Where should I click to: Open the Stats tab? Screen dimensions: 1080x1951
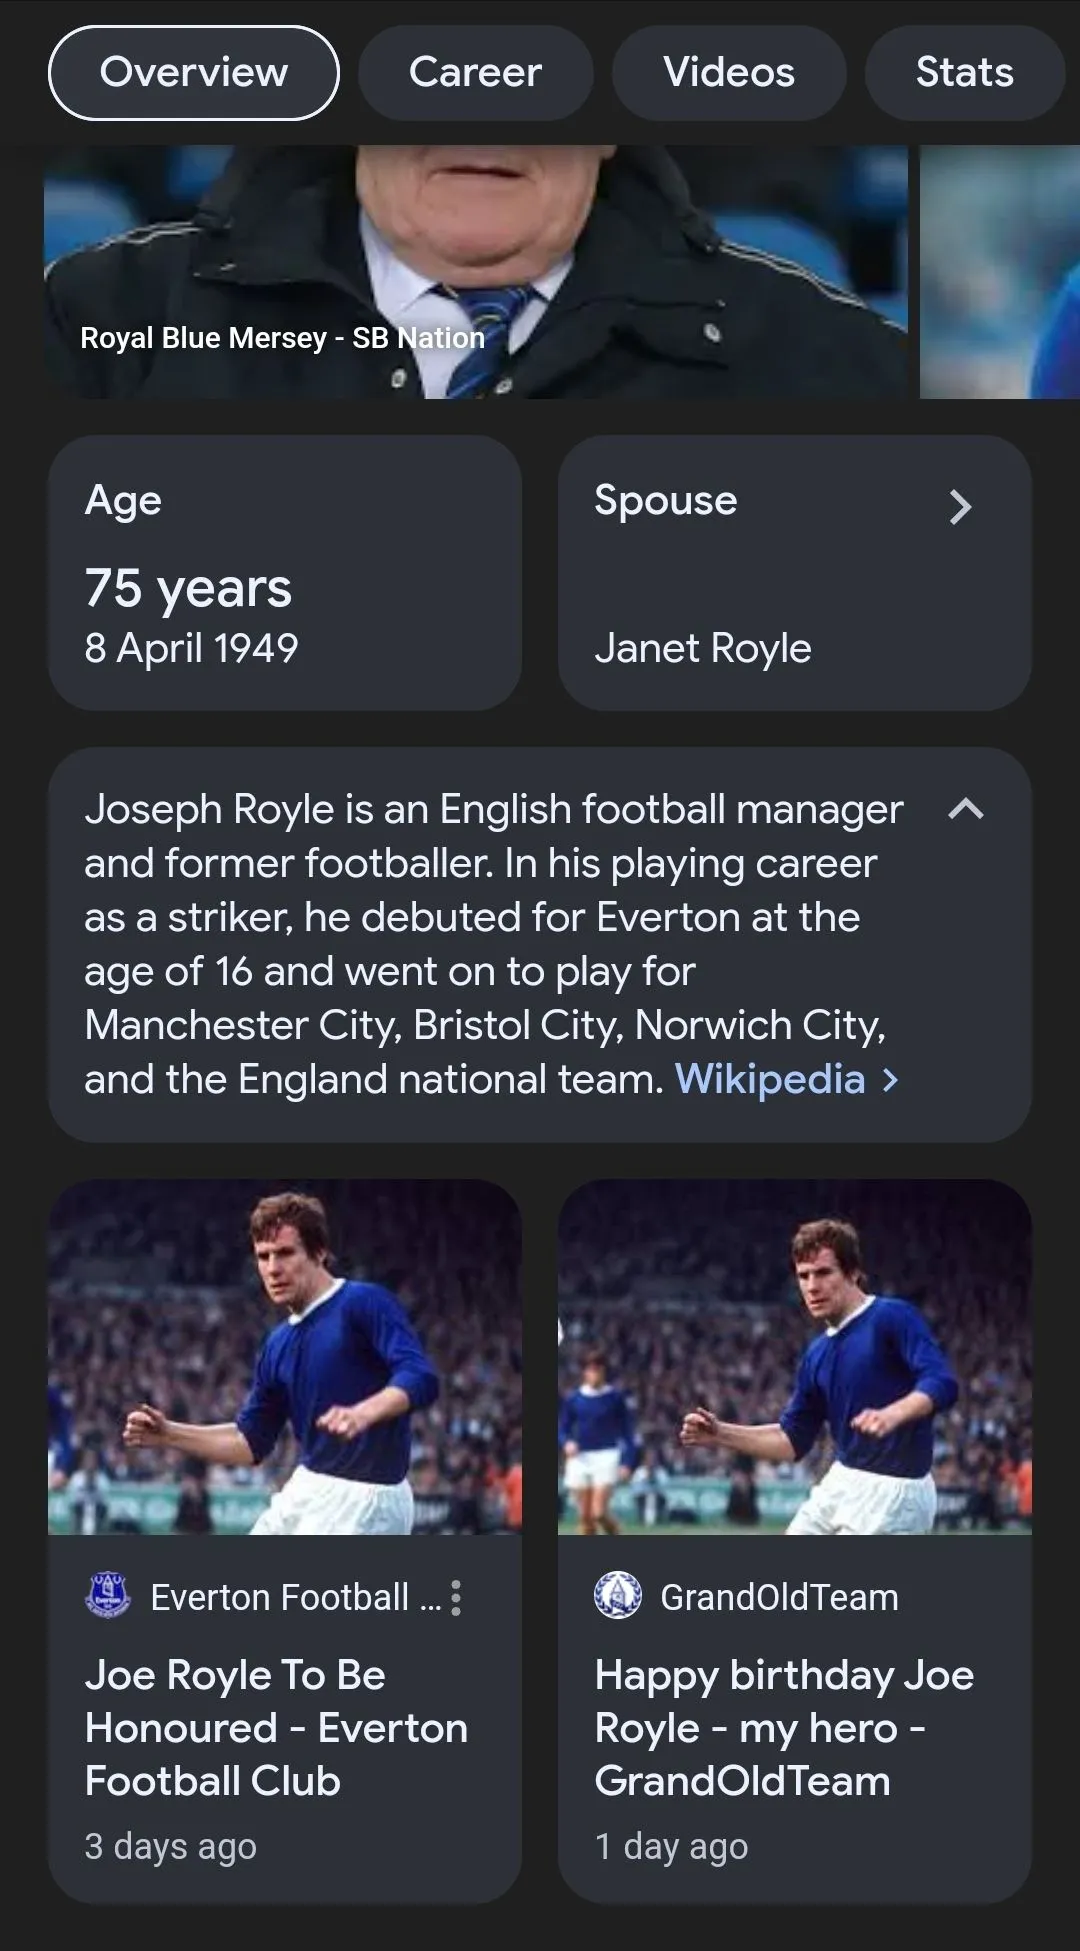point(964,73)
